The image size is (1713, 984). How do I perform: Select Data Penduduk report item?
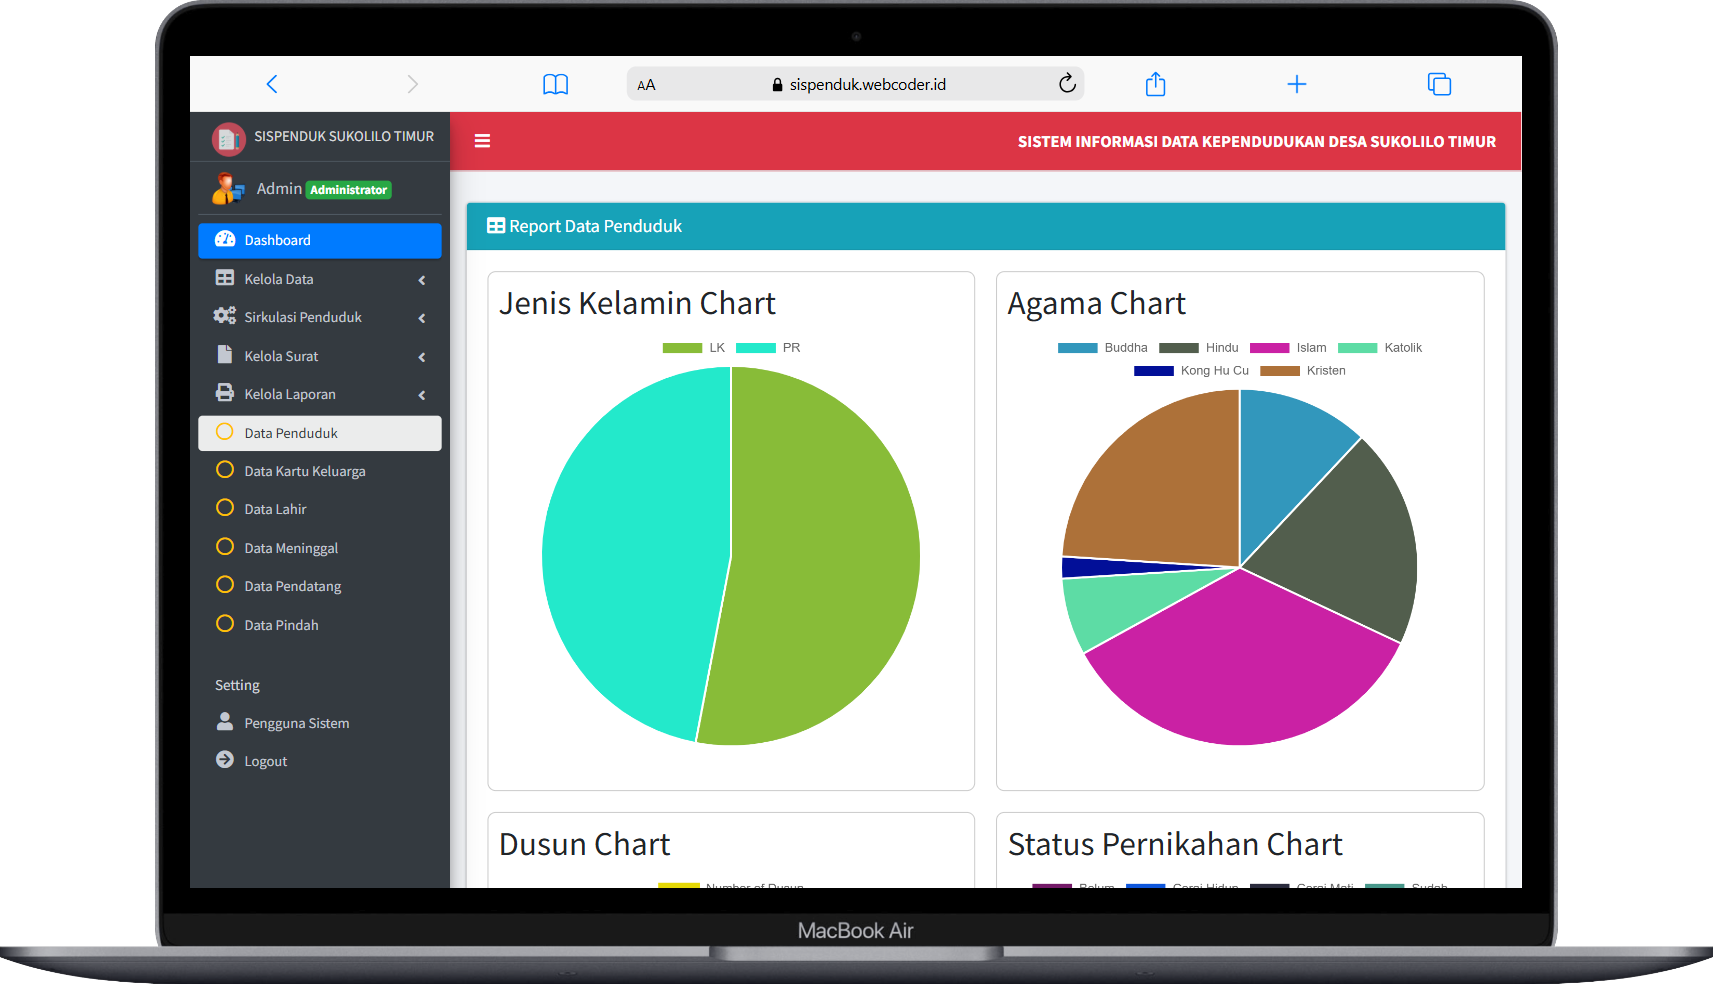click(320, 433)
